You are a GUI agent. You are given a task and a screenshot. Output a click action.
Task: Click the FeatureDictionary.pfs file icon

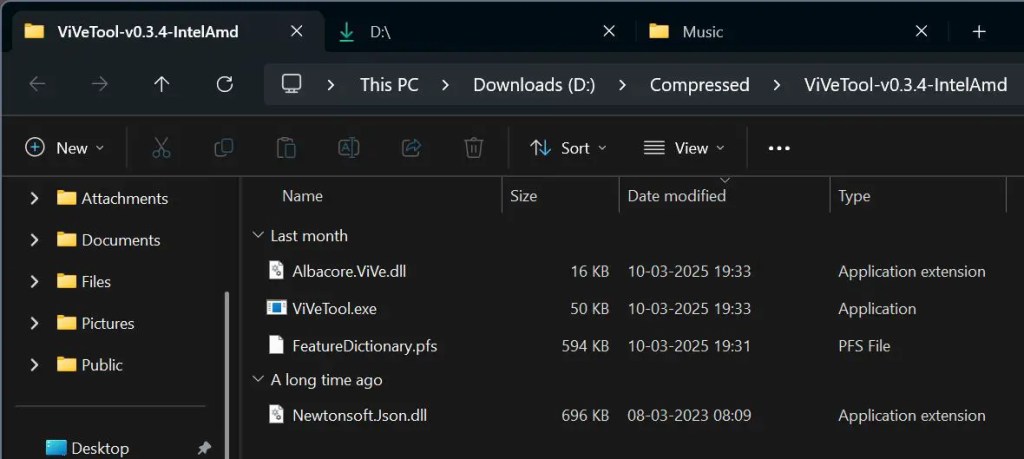point(277,345)
